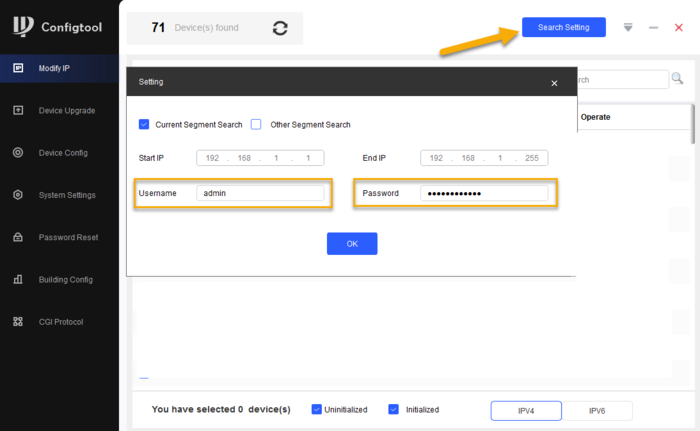Select the IPV4 tab
This screenshot has width=700, height=431.
(526, 410)
